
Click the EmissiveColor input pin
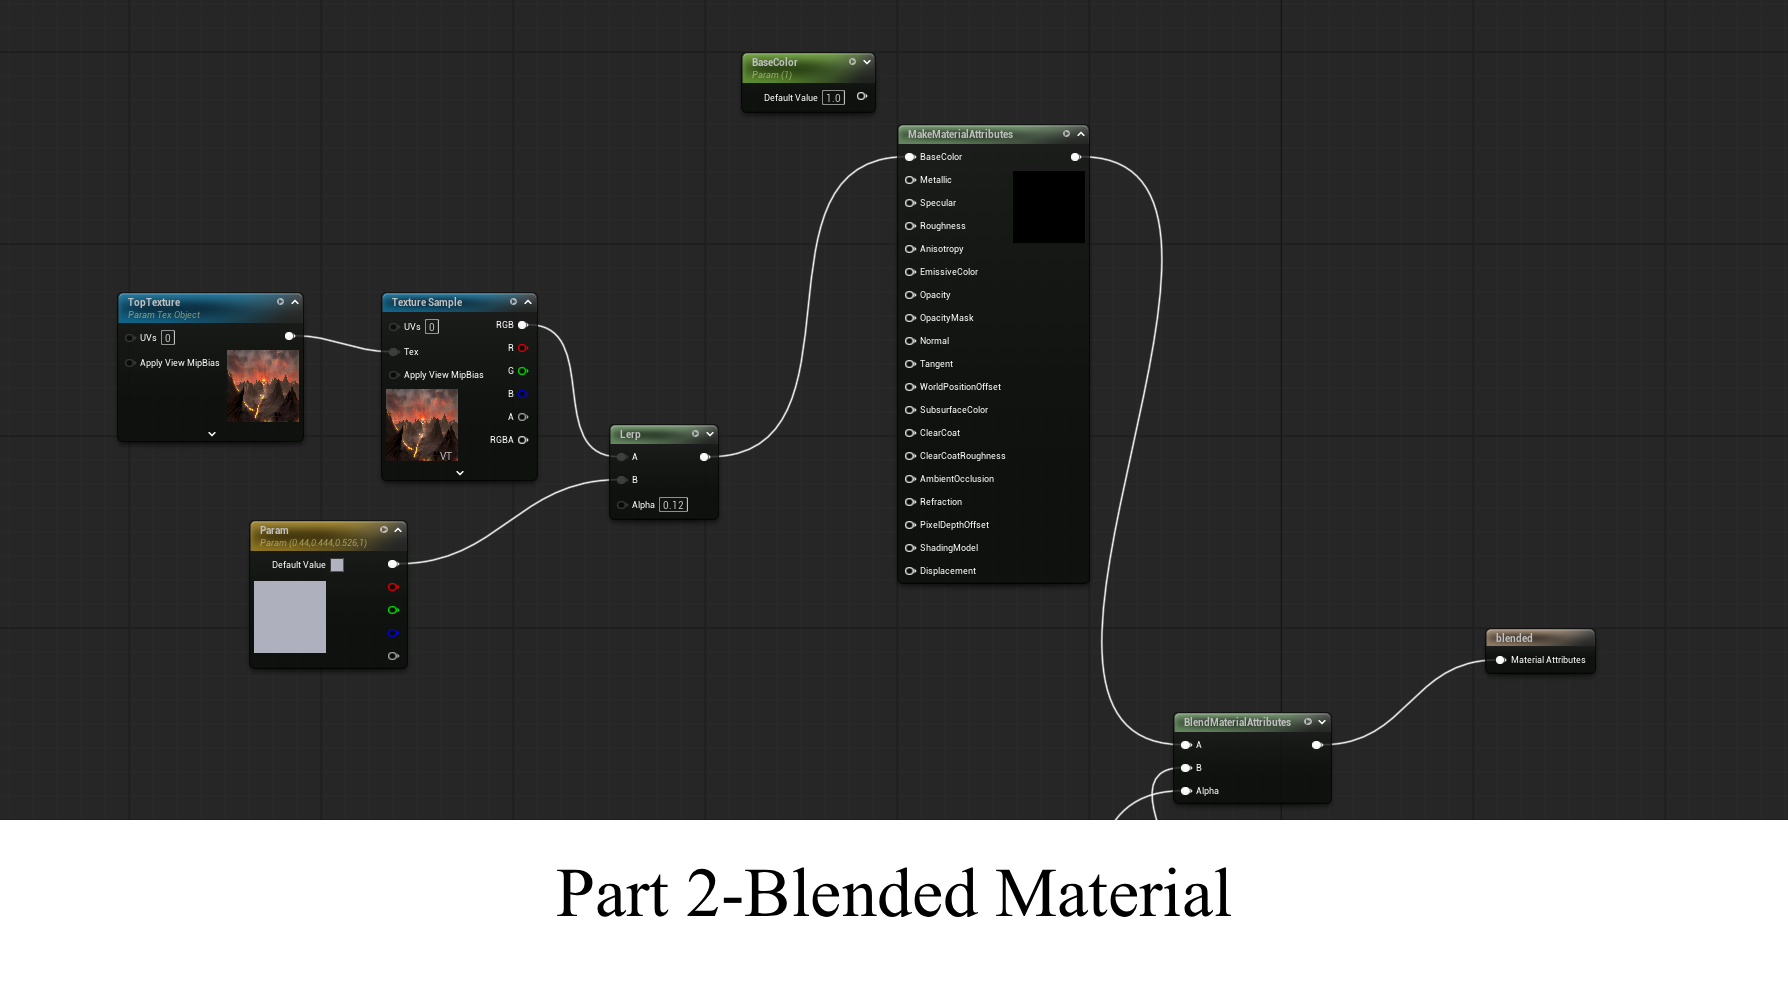910,272
